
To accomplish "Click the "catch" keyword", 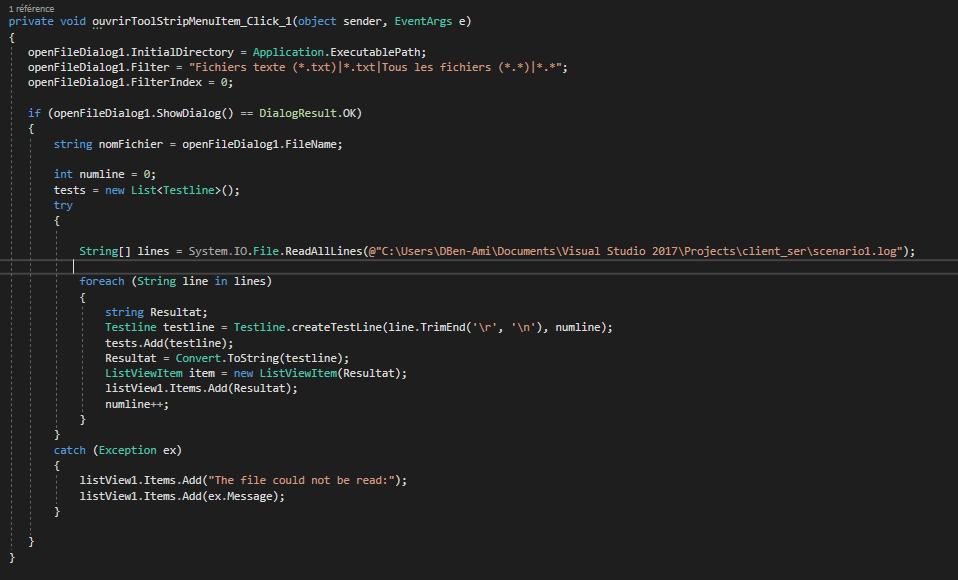I will click(70, 450).
